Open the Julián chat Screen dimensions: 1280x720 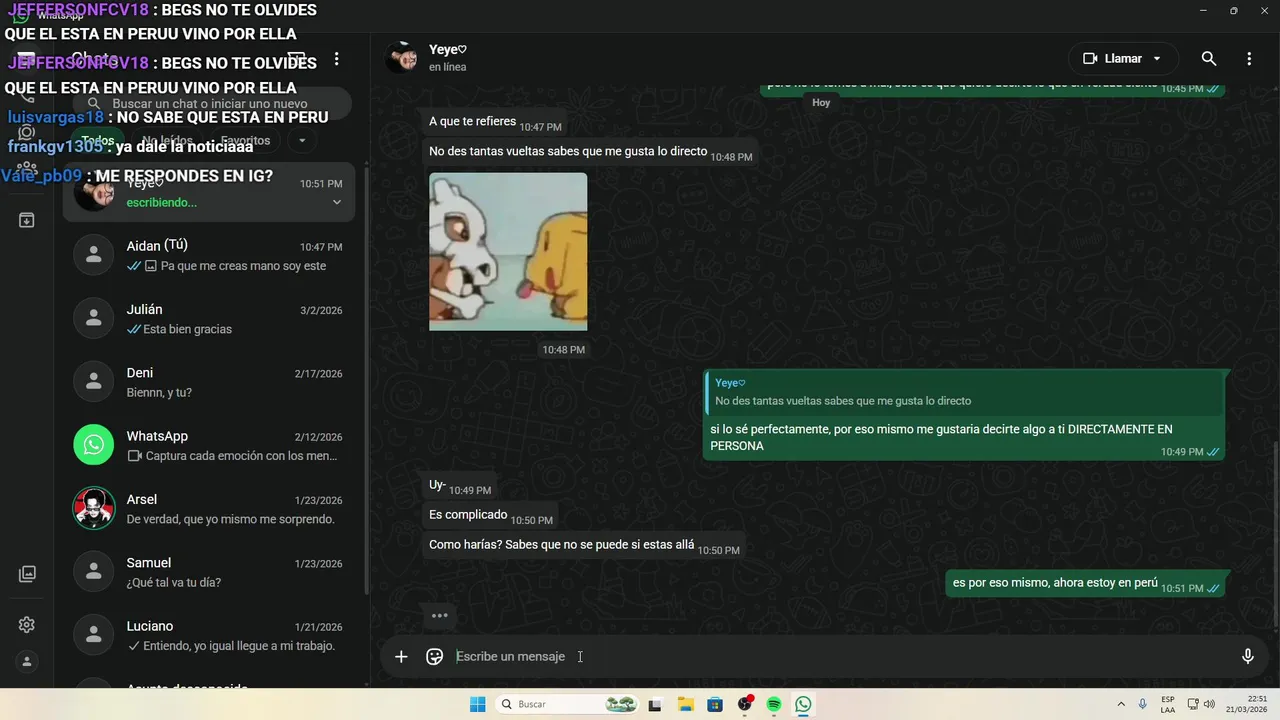(208, 319)
